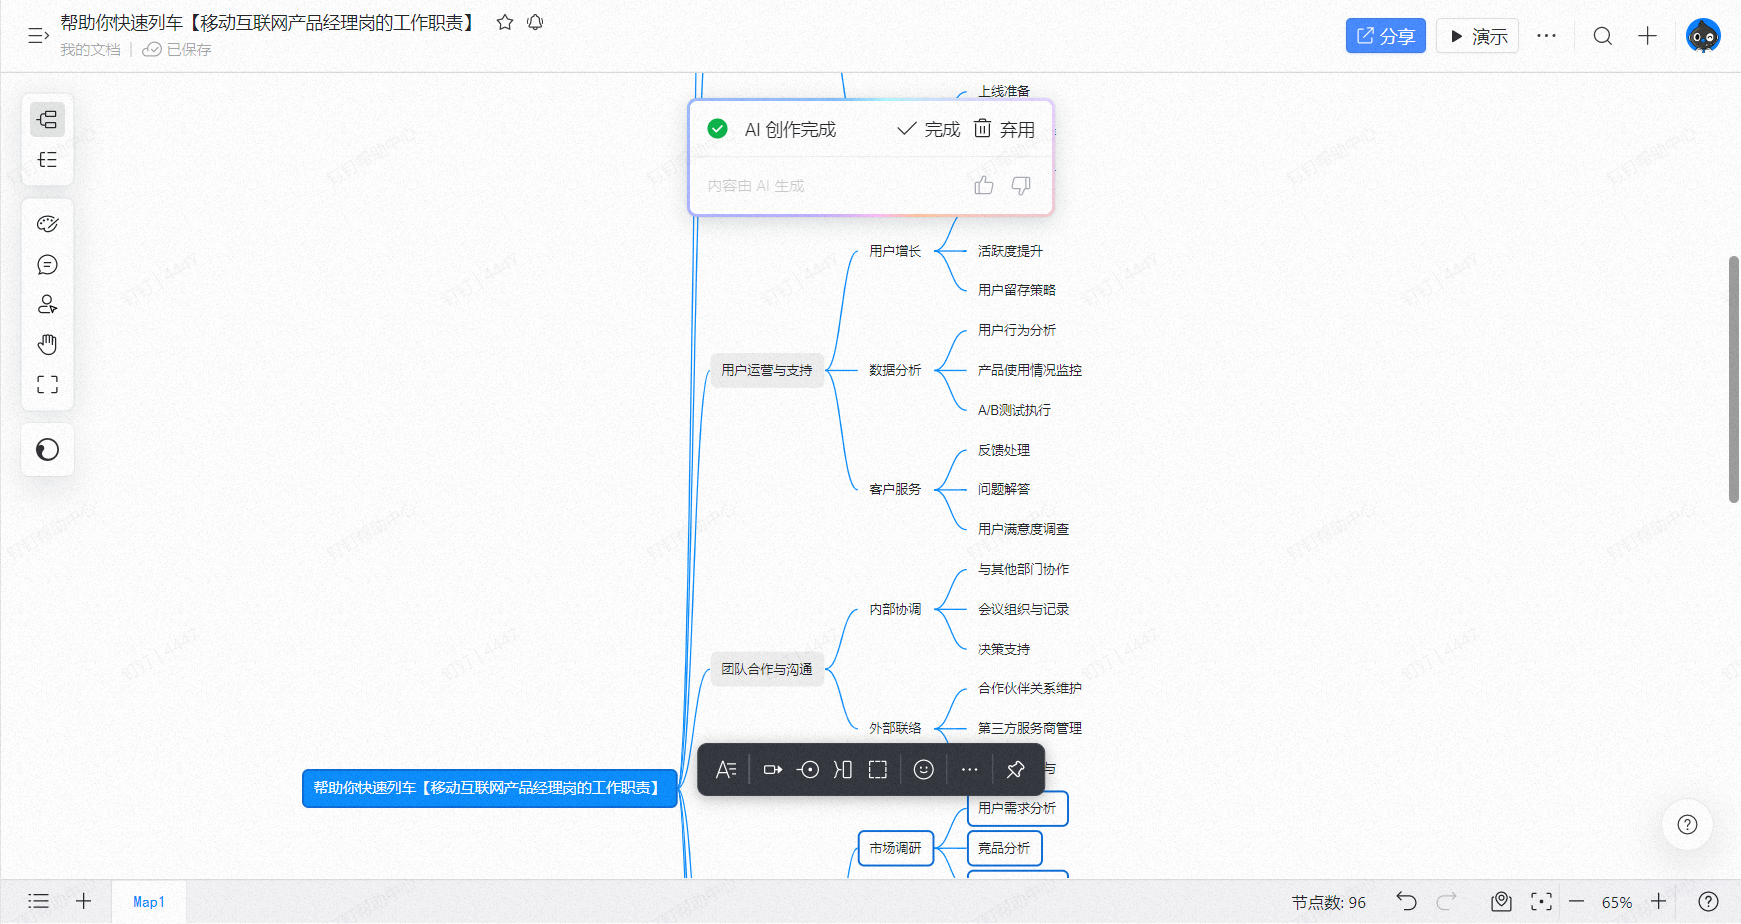
Task: Star this document as favorite
Action: pos(505,22)
